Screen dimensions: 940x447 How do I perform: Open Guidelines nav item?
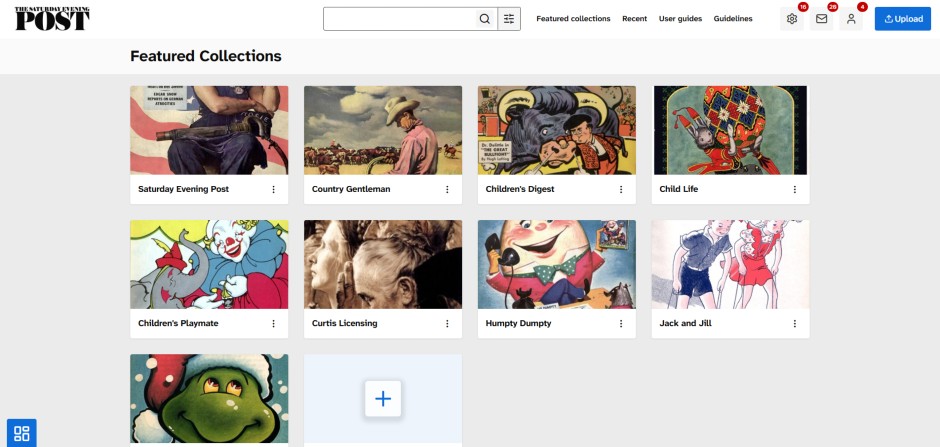[733, 19]
